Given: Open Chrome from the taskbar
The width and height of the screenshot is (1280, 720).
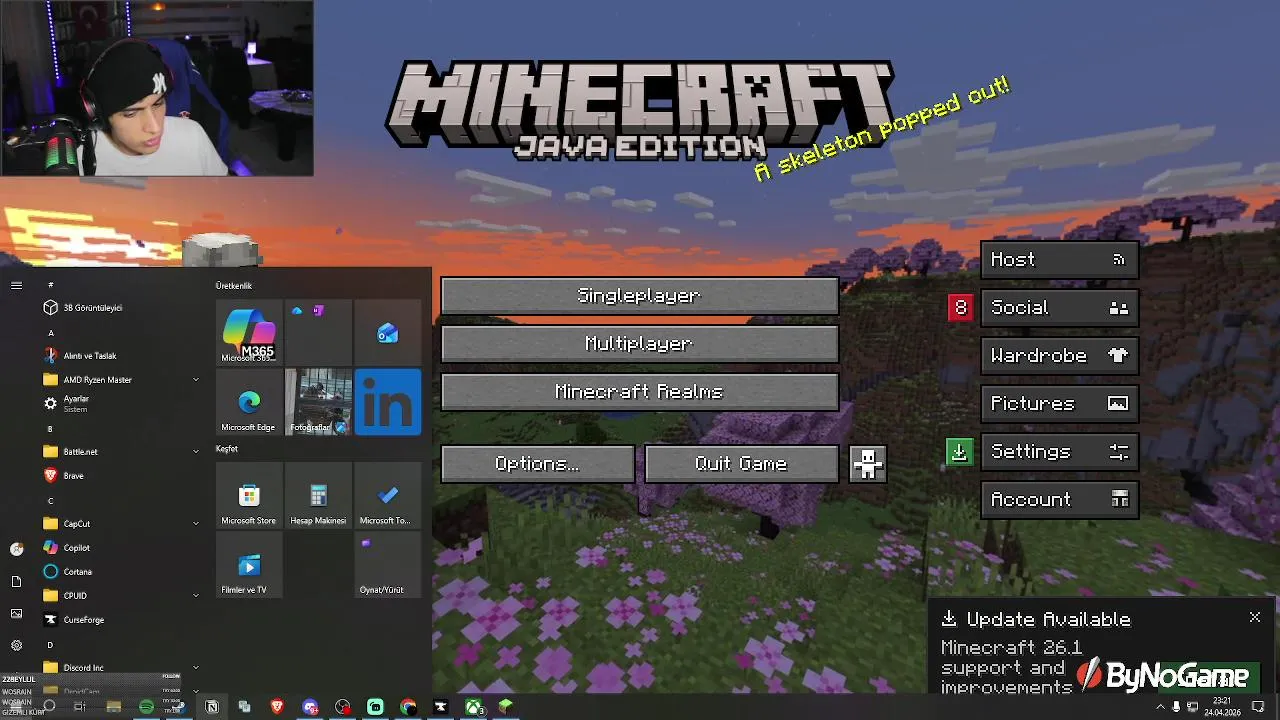Looking at the screenshot, I should (408, 707).
